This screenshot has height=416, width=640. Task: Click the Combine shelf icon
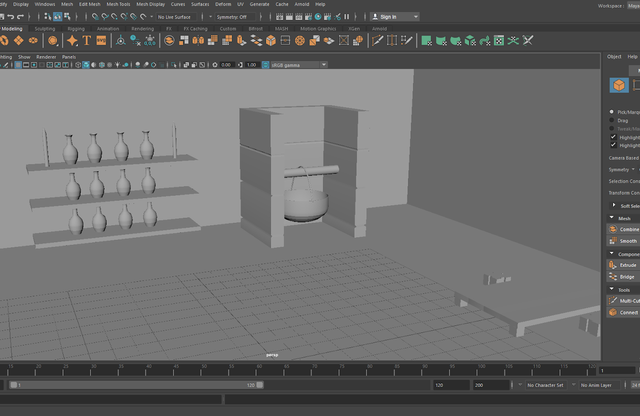(169, 40)
